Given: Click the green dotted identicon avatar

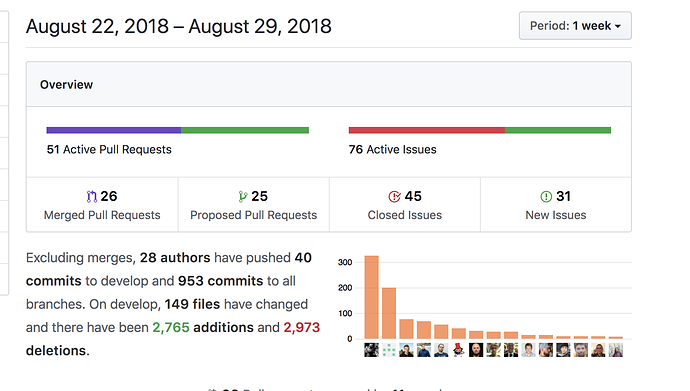Looking at the screenshot, I should [389, 350].
